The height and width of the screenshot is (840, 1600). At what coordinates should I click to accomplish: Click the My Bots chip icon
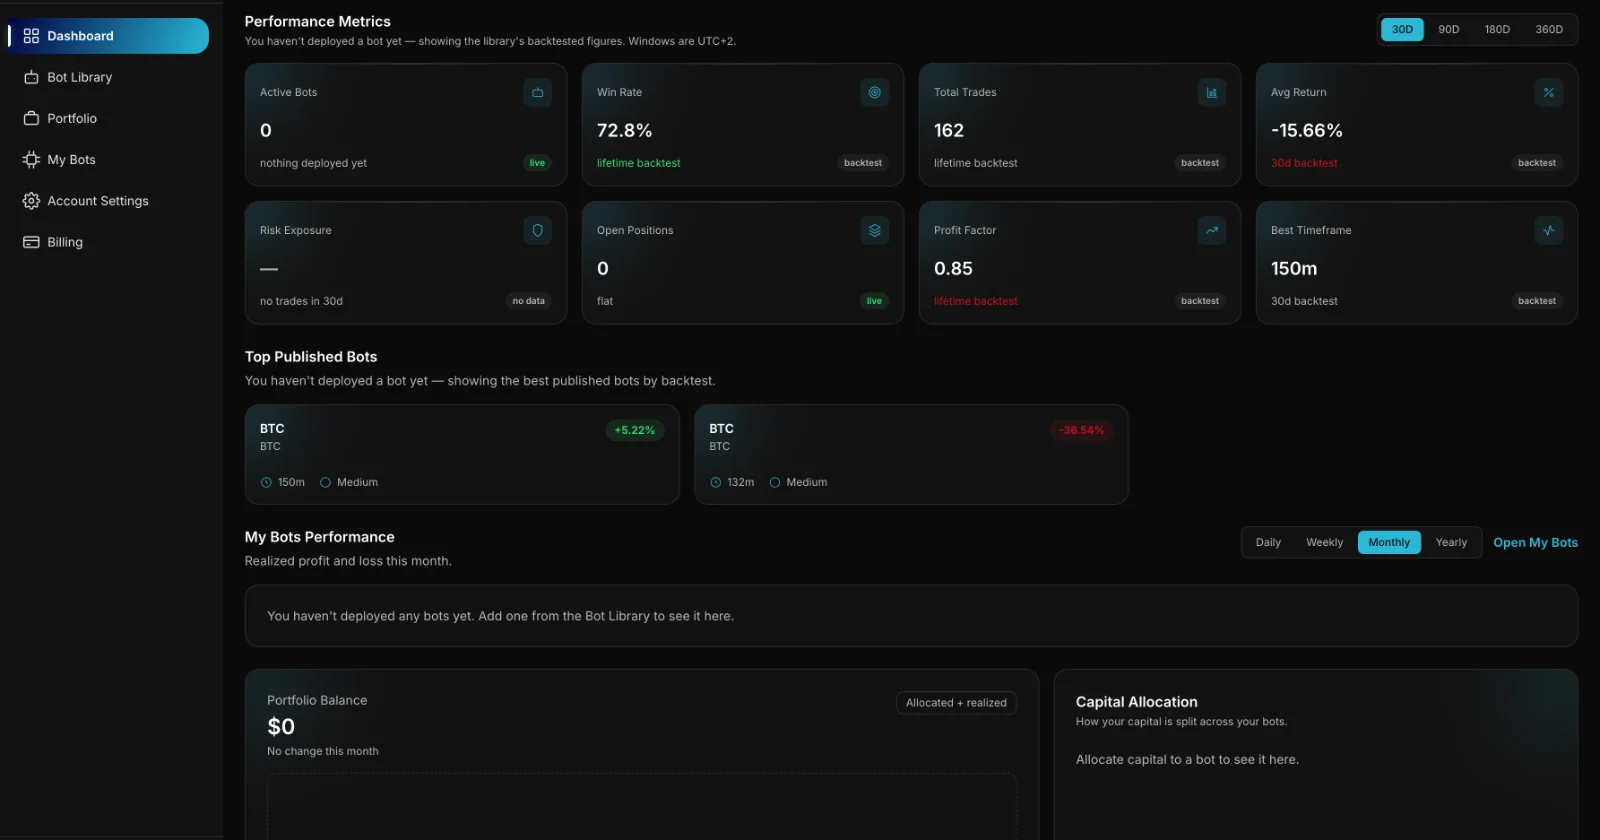tap(31, 159)
